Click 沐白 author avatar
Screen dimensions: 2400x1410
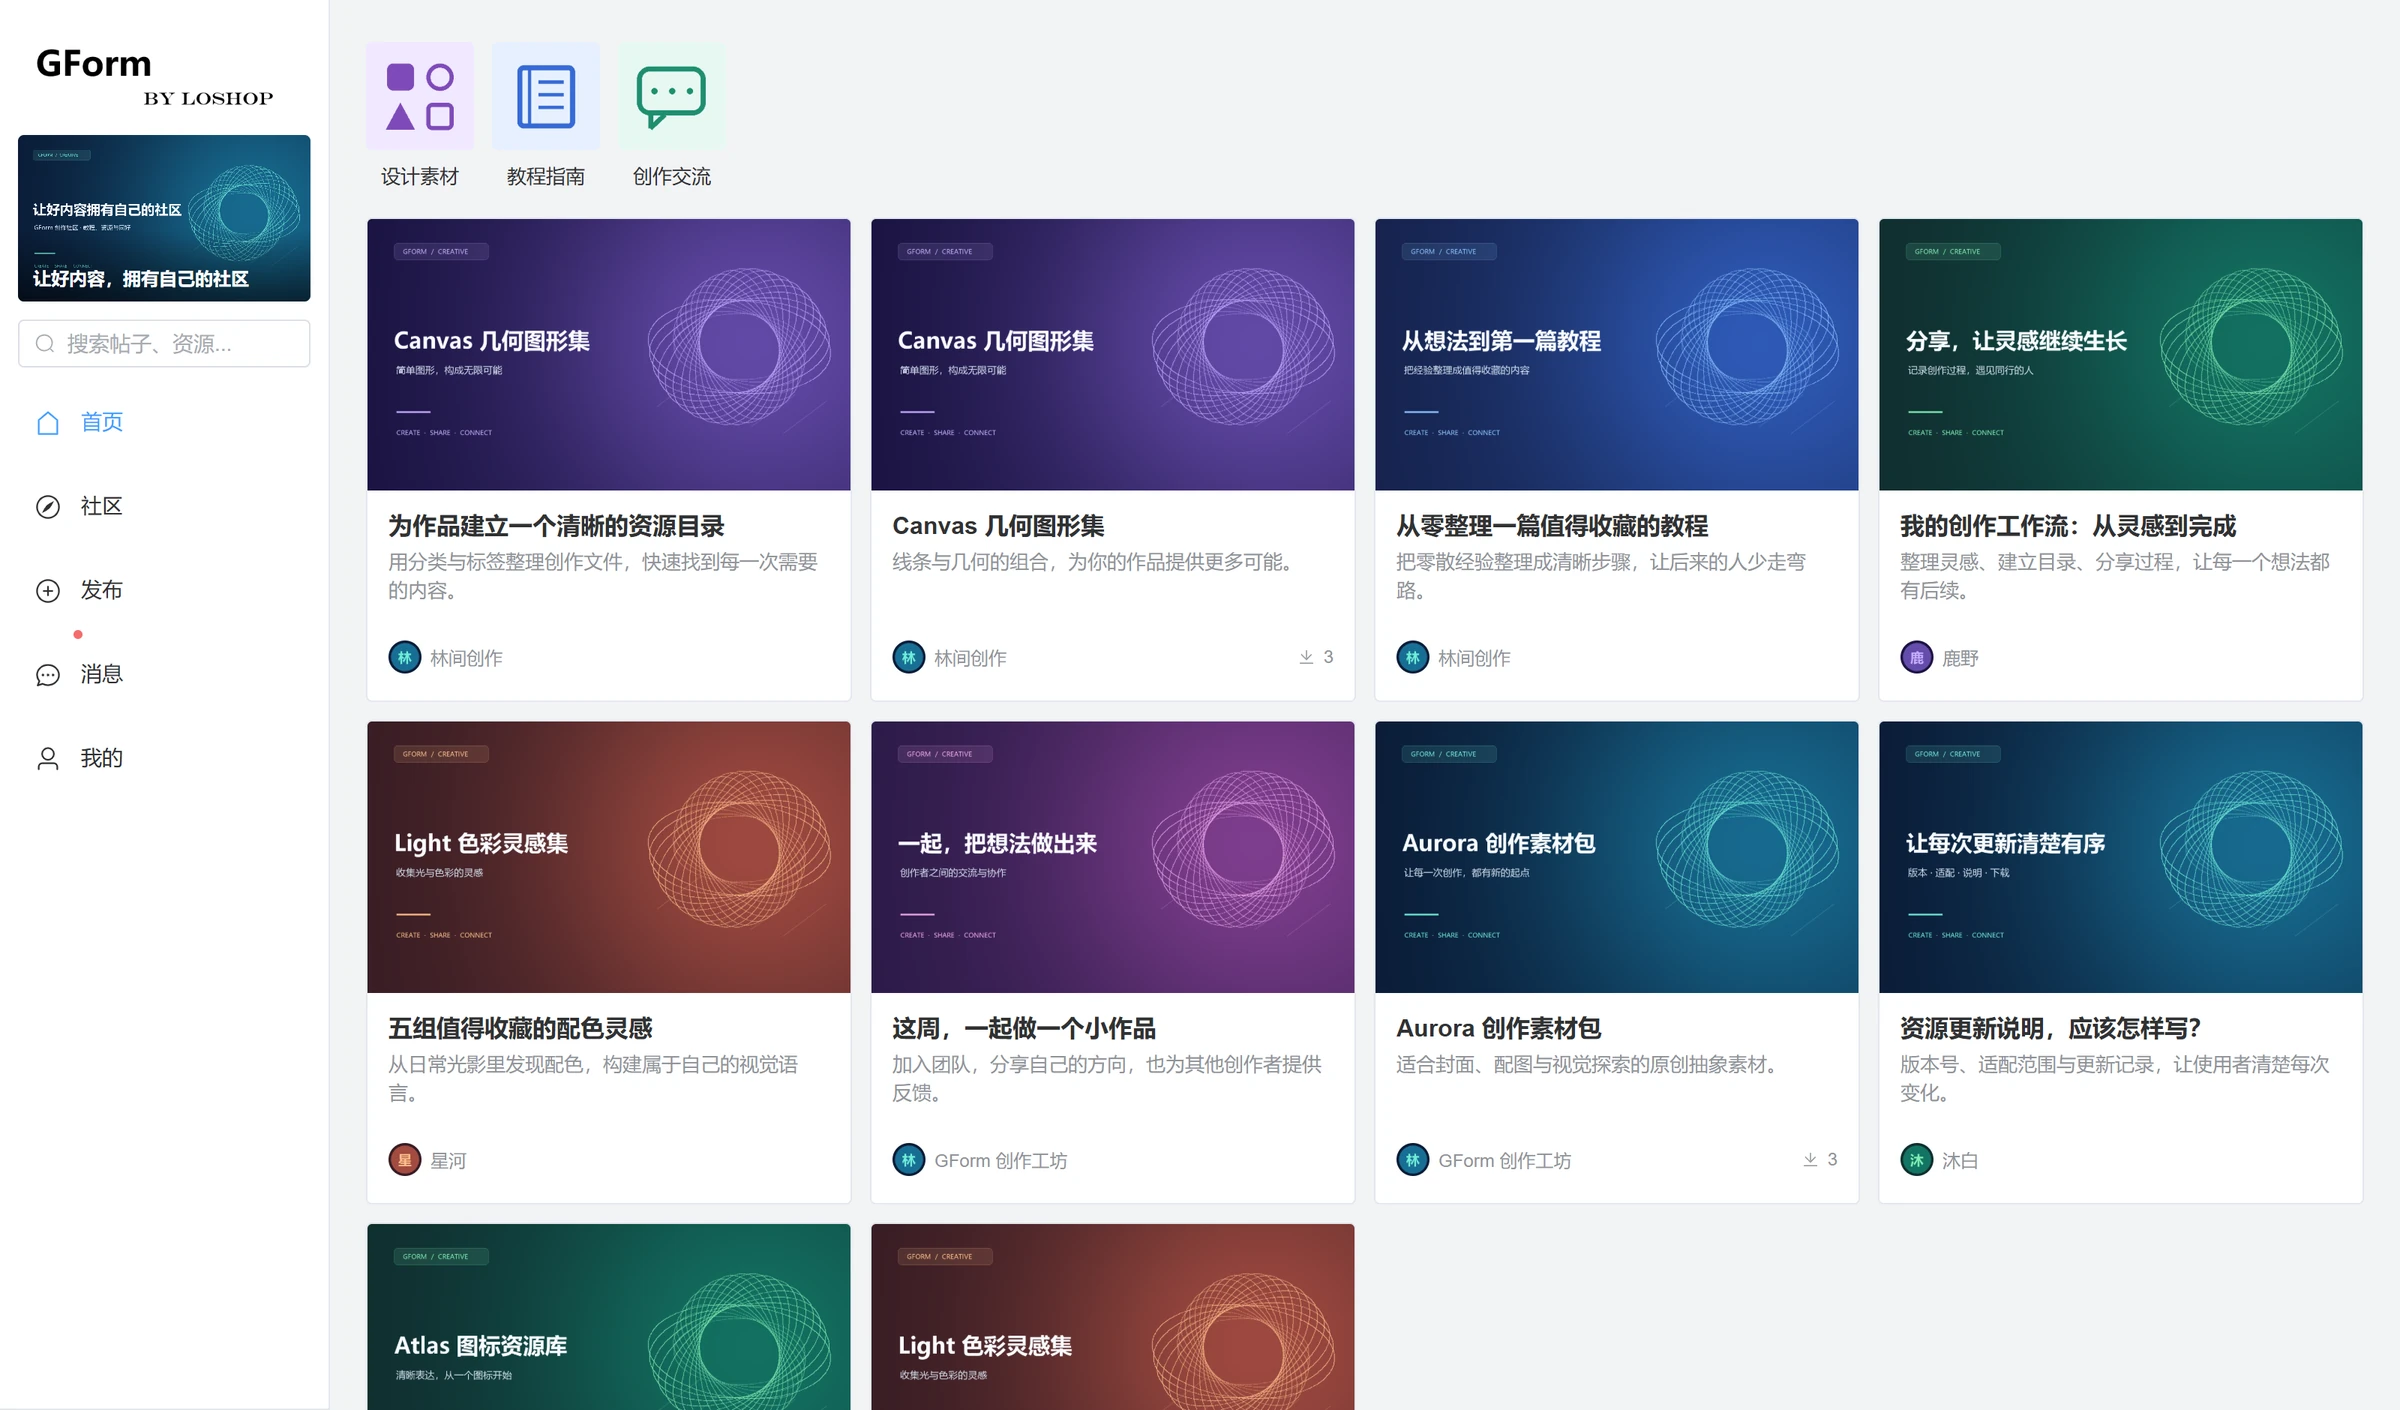tap(1917, 1160)
